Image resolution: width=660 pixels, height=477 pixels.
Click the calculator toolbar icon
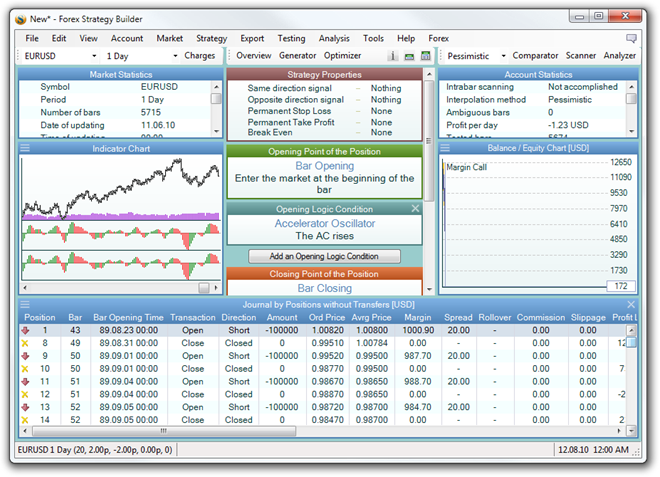pos(426,56)
